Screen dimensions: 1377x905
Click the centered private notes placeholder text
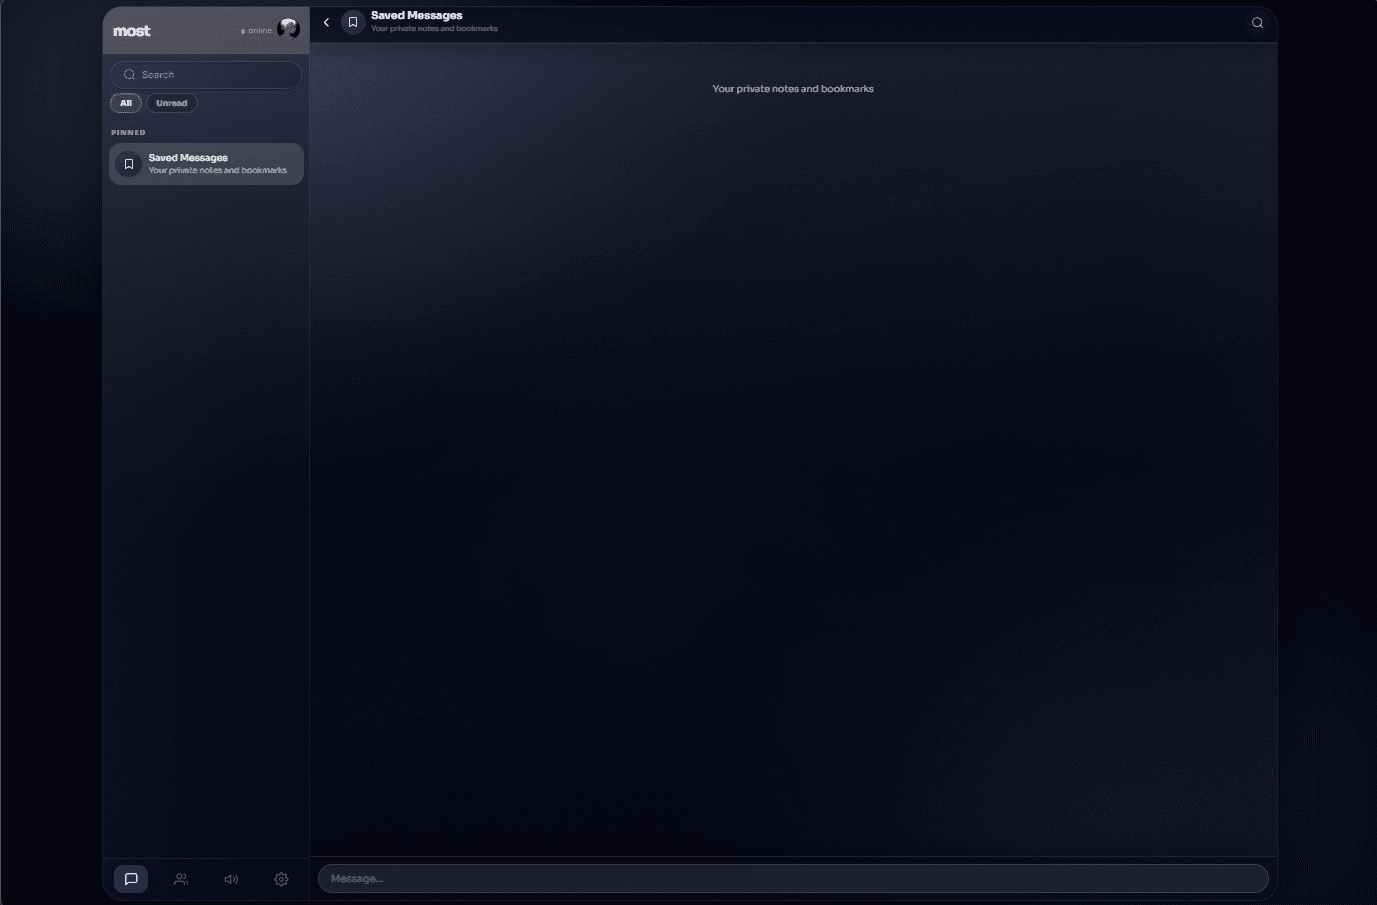pos(792,89)
